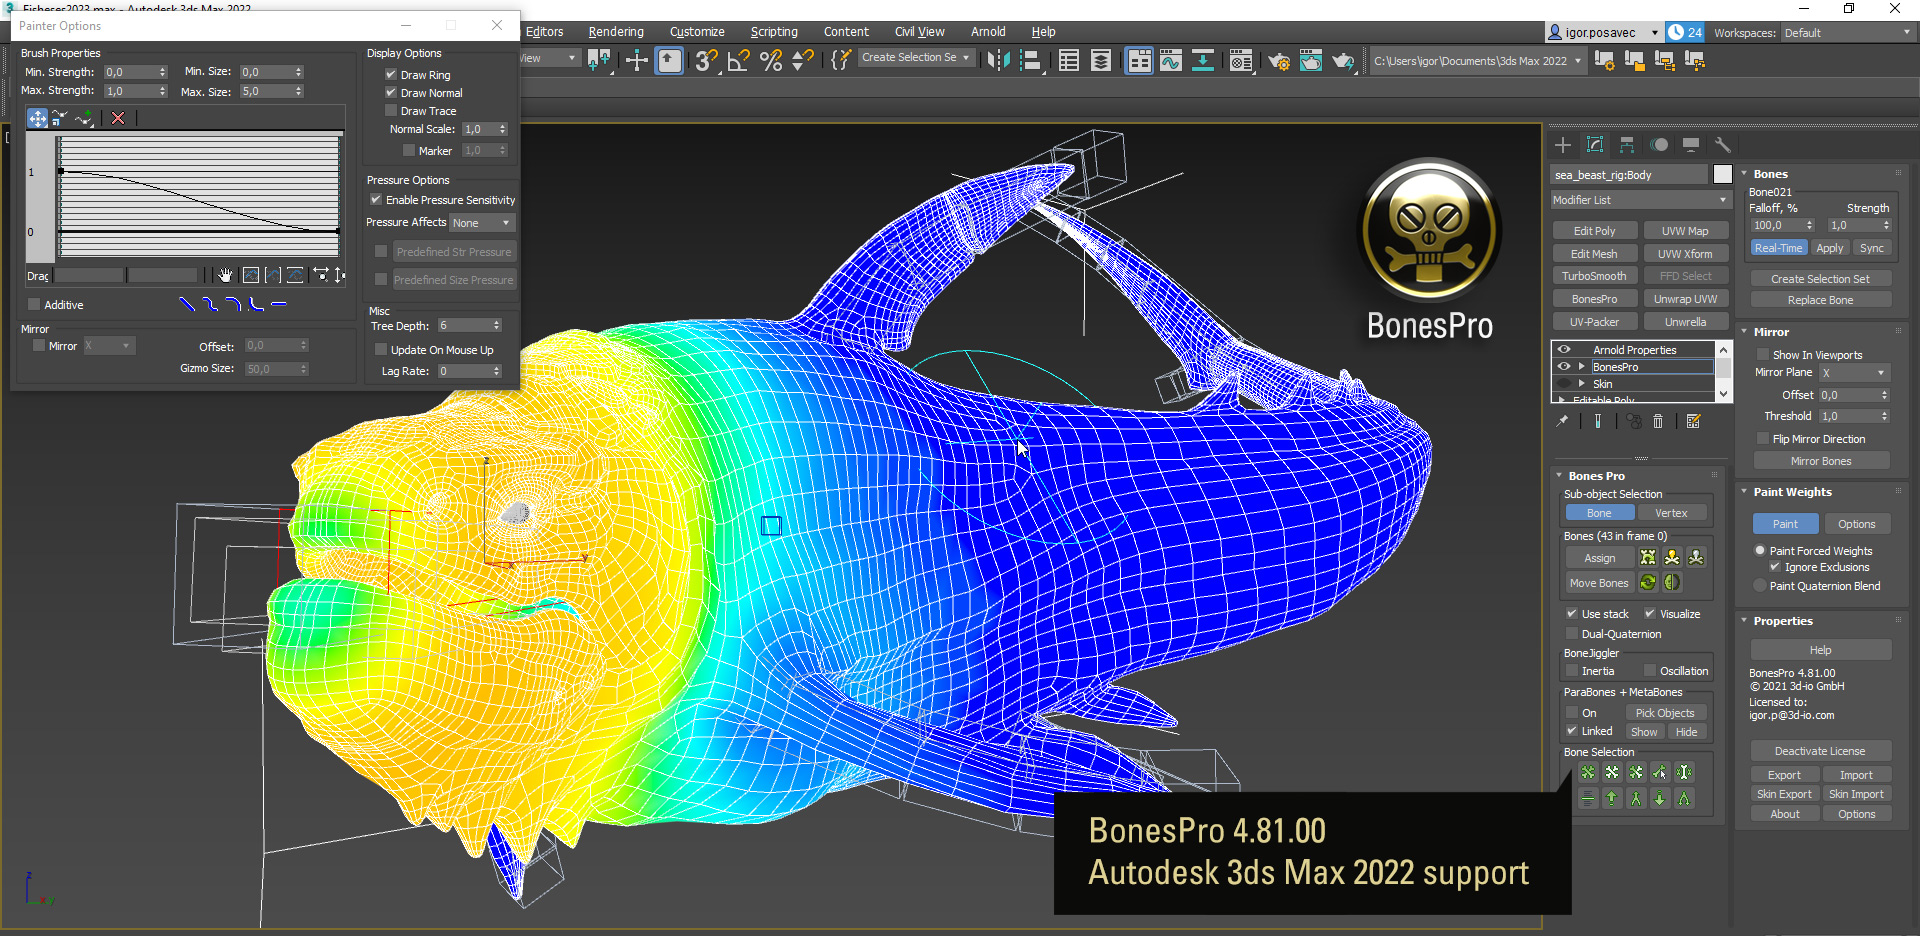The width and height of the screenshot is (1920, 936).
Task: Open the Hierarchy command panel tab
Action: pyautogui.click(x=1627, y=145)
